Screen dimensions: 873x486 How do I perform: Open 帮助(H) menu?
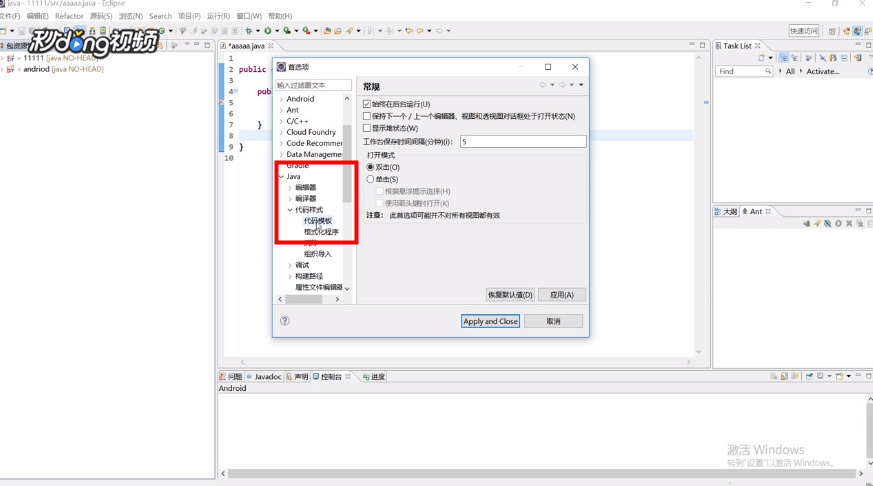(280, 16)
